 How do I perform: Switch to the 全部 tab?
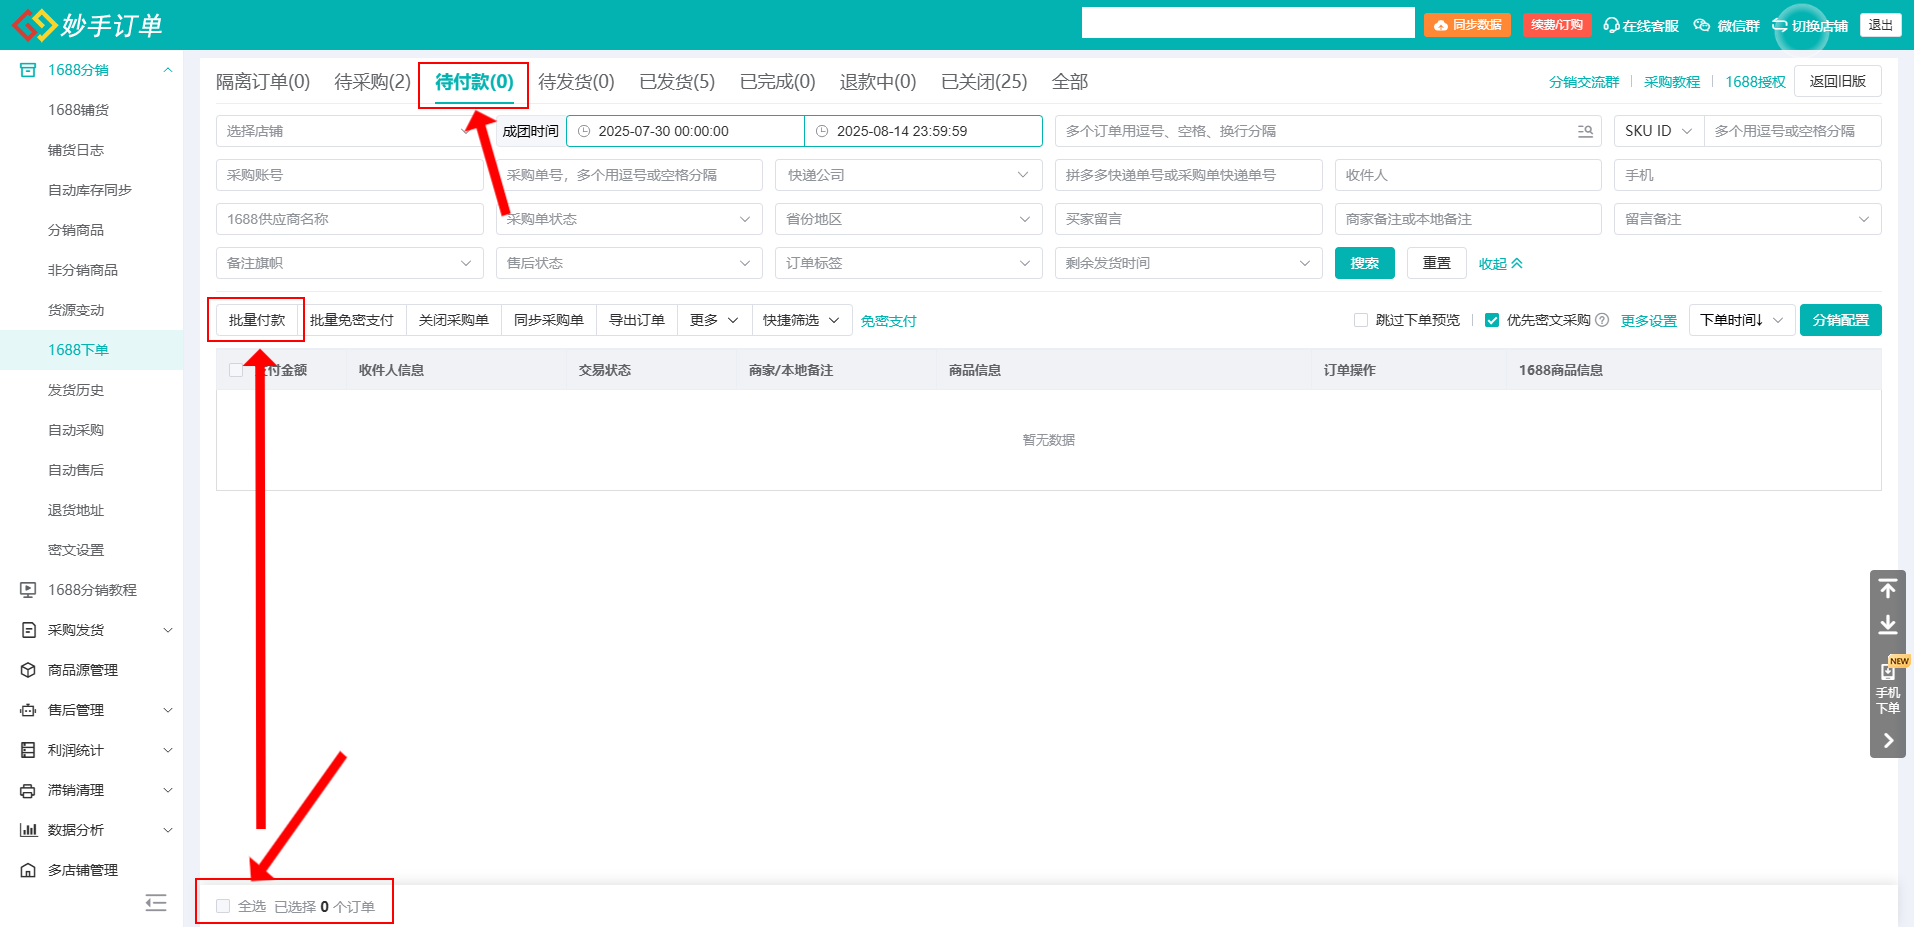pos(1070,82)
